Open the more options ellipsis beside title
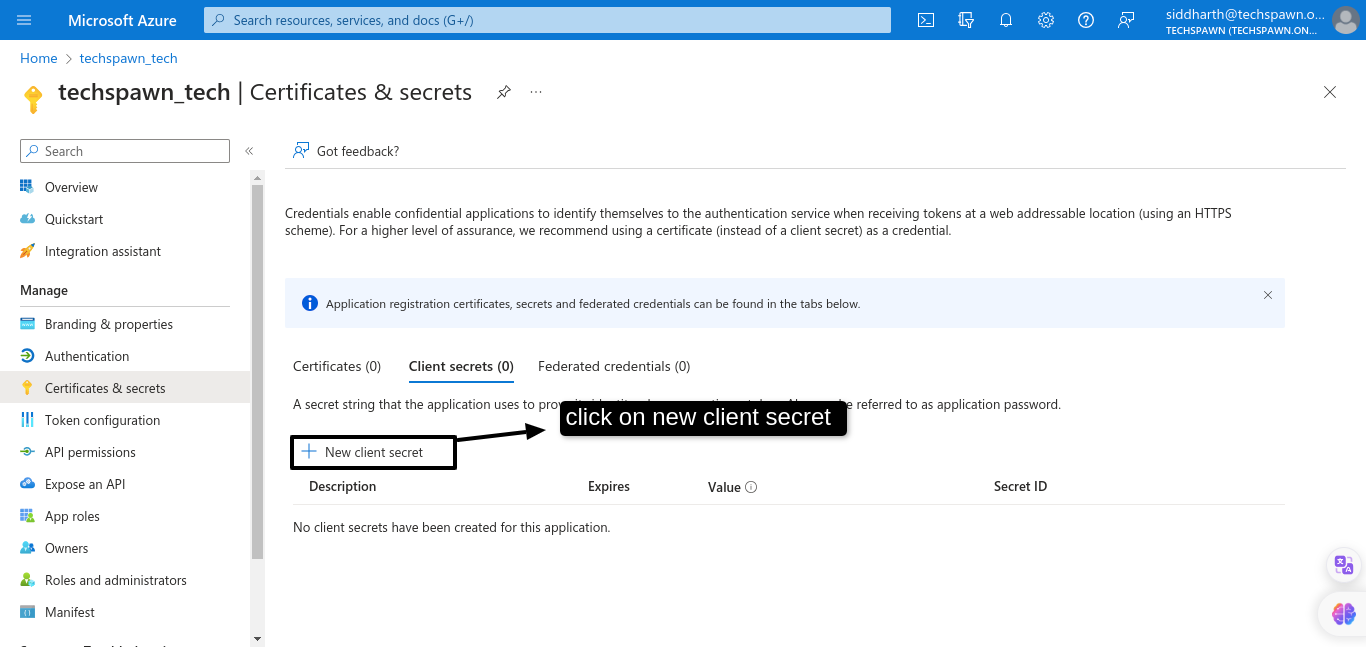The width and height of the screenshot is (1366, 647). coord(536,92)
